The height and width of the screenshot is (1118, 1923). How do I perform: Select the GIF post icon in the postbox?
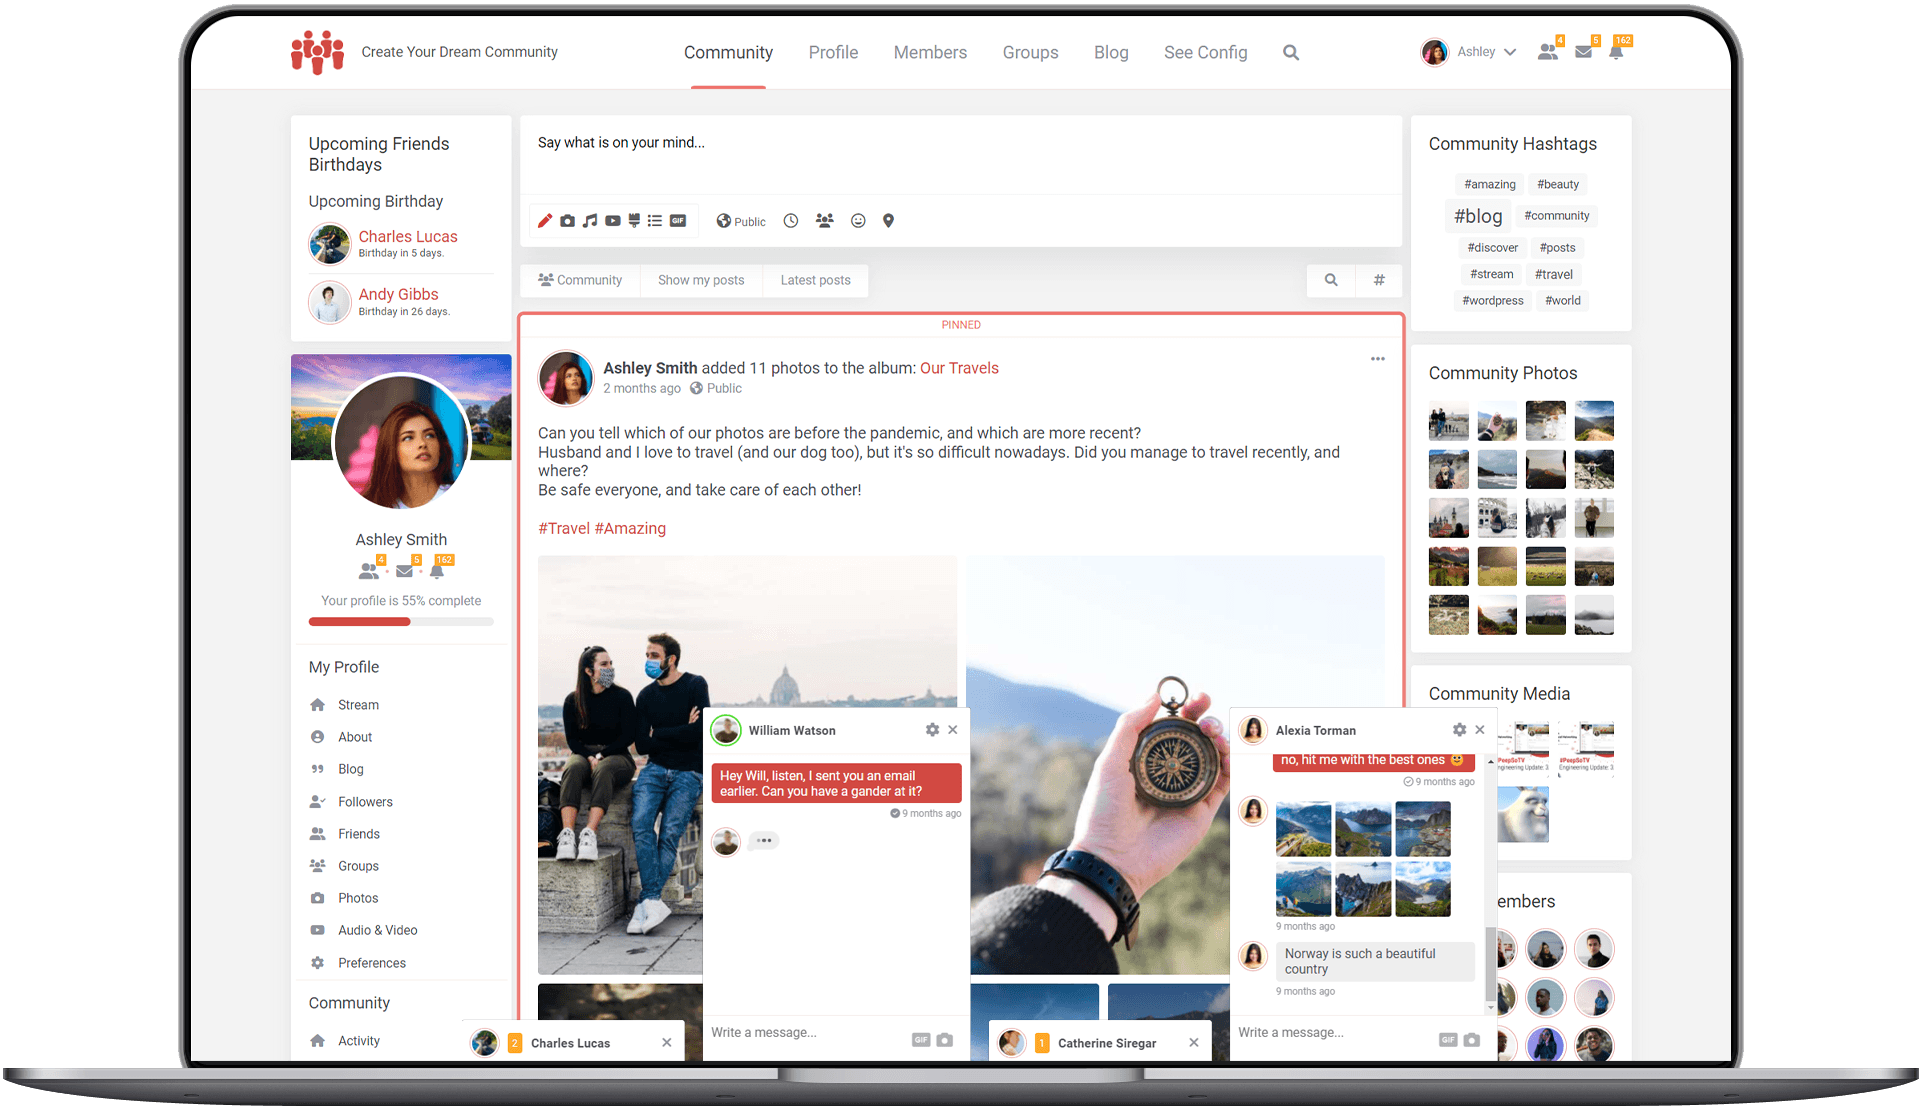coord(678,221)
